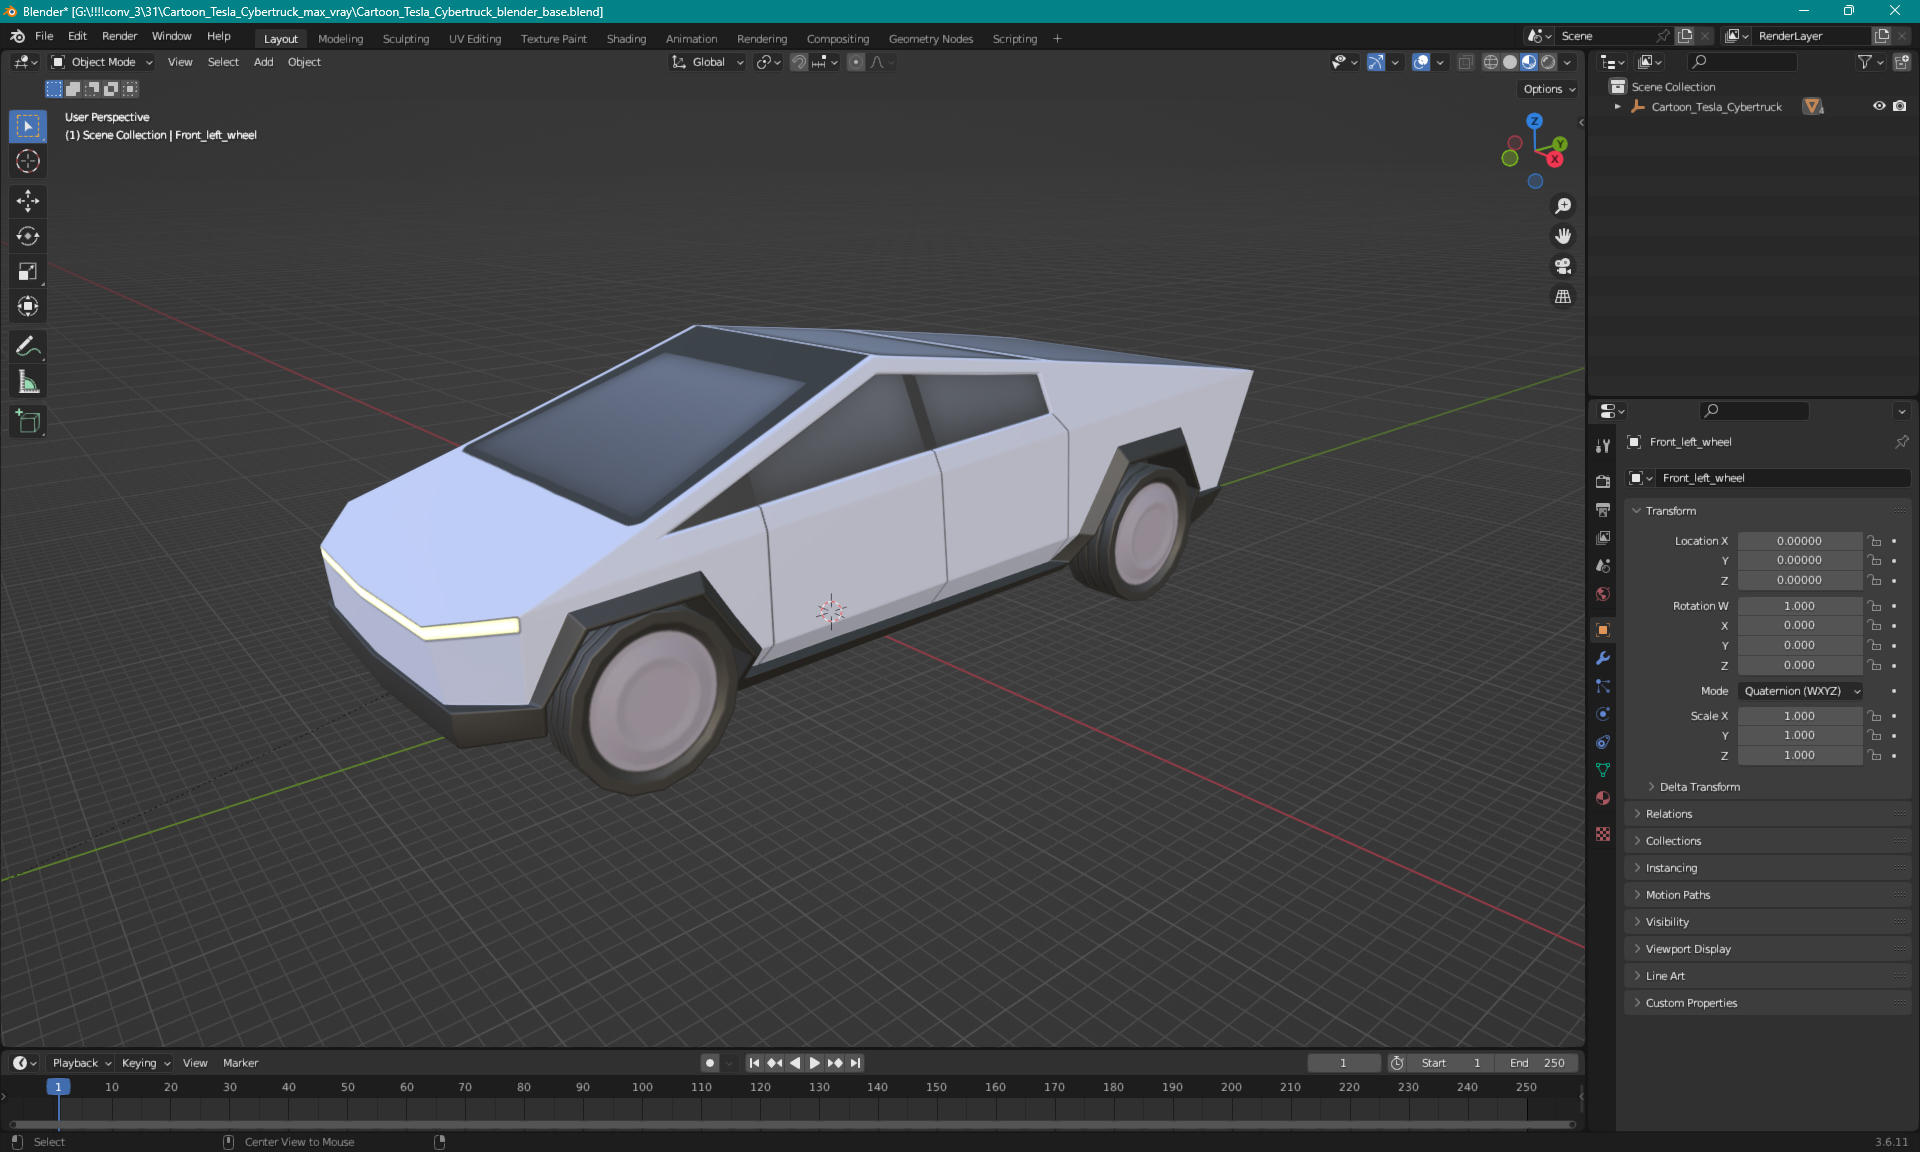Click the pan view hand icon
The height and width of the screenshot is (1152, 1920).
coord(1562,236)
